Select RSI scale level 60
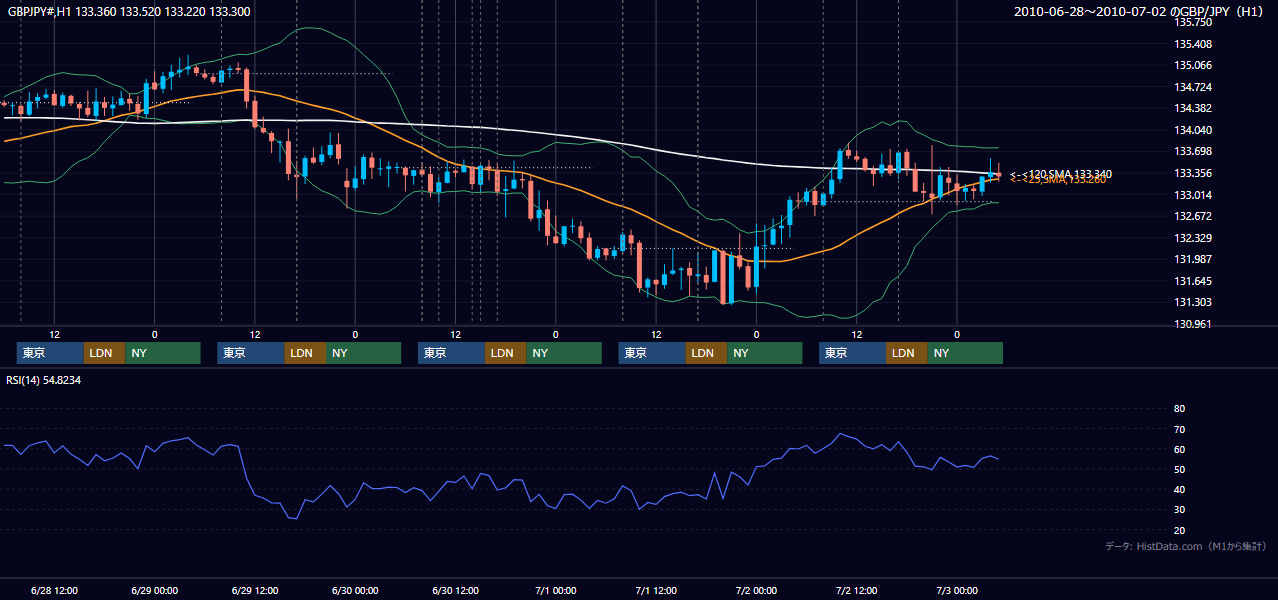Viewport: 1278px width, 600px height. [x=1179, y=449]
